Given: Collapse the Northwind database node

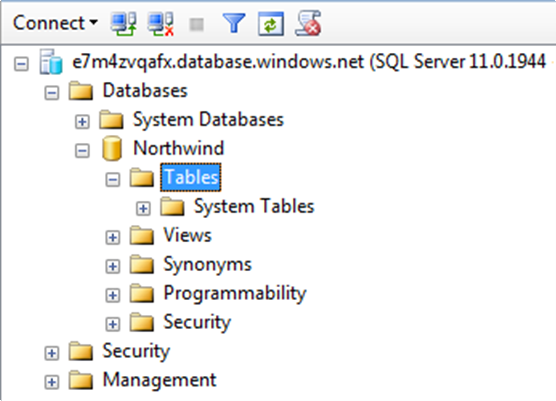Looking at the screenshot, I should 82,151.
